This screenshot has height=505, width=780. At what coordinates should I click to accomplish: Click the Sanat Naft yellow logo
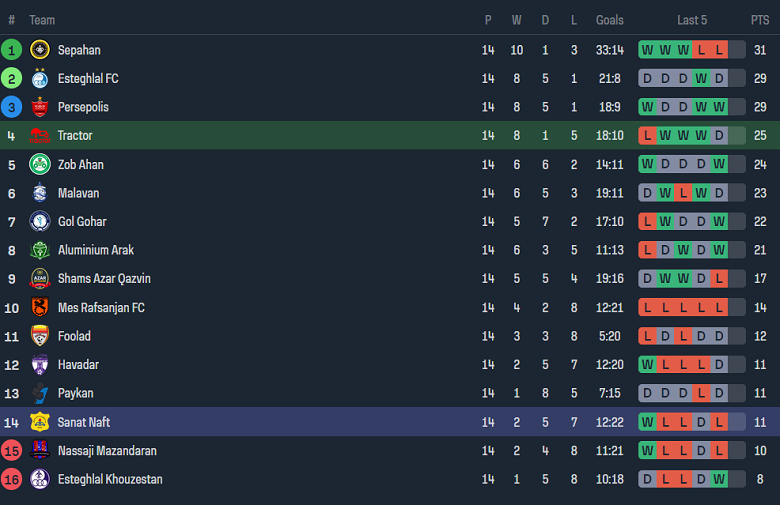[40, 422]
